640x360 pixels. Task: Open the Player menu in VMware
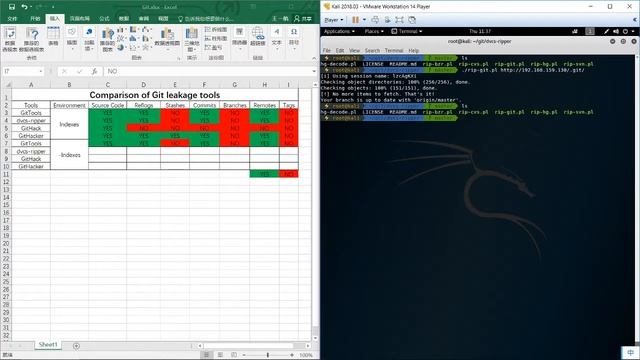[333, 20]
